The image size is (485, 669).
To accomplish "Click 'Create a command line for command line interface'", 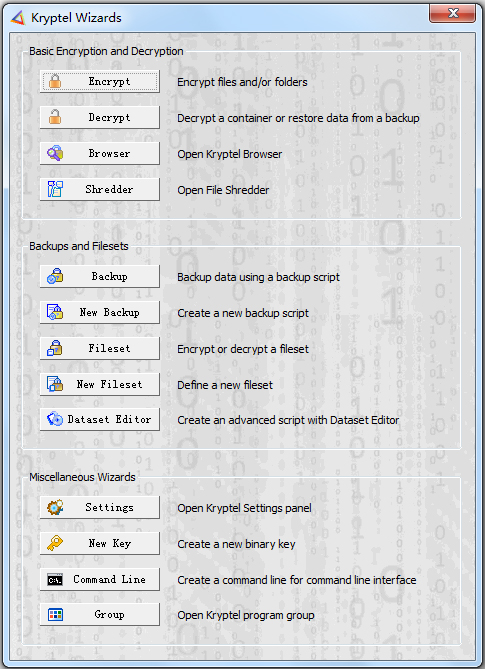I will point(297,580).
